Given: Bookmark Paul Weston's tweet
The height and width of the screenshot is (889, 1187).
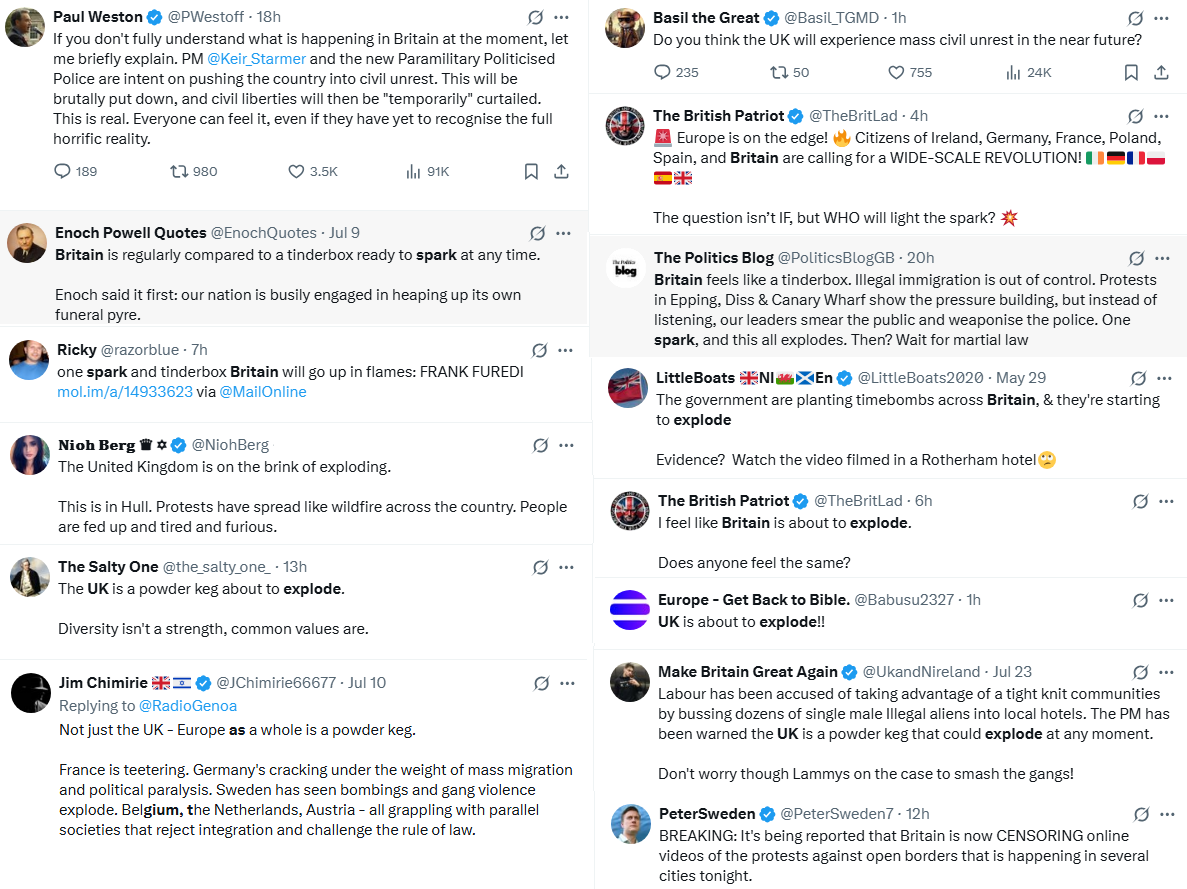Looking at the screenshot, I should click(532, 171).
